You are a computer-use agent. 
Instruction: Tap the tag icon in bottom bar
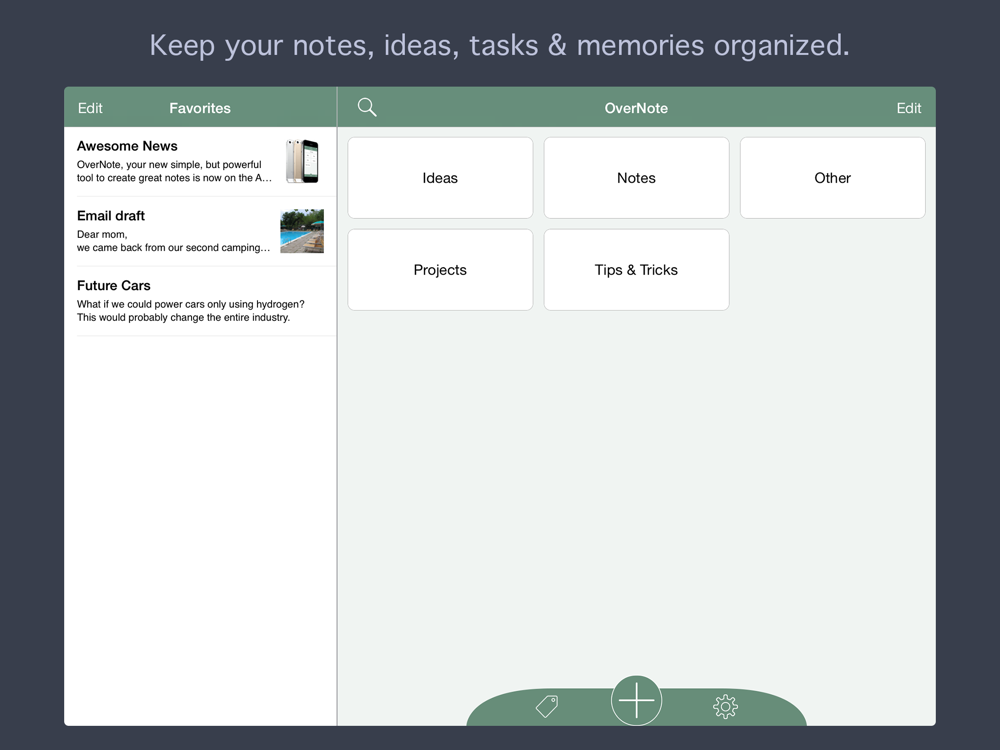pos(547,706)
